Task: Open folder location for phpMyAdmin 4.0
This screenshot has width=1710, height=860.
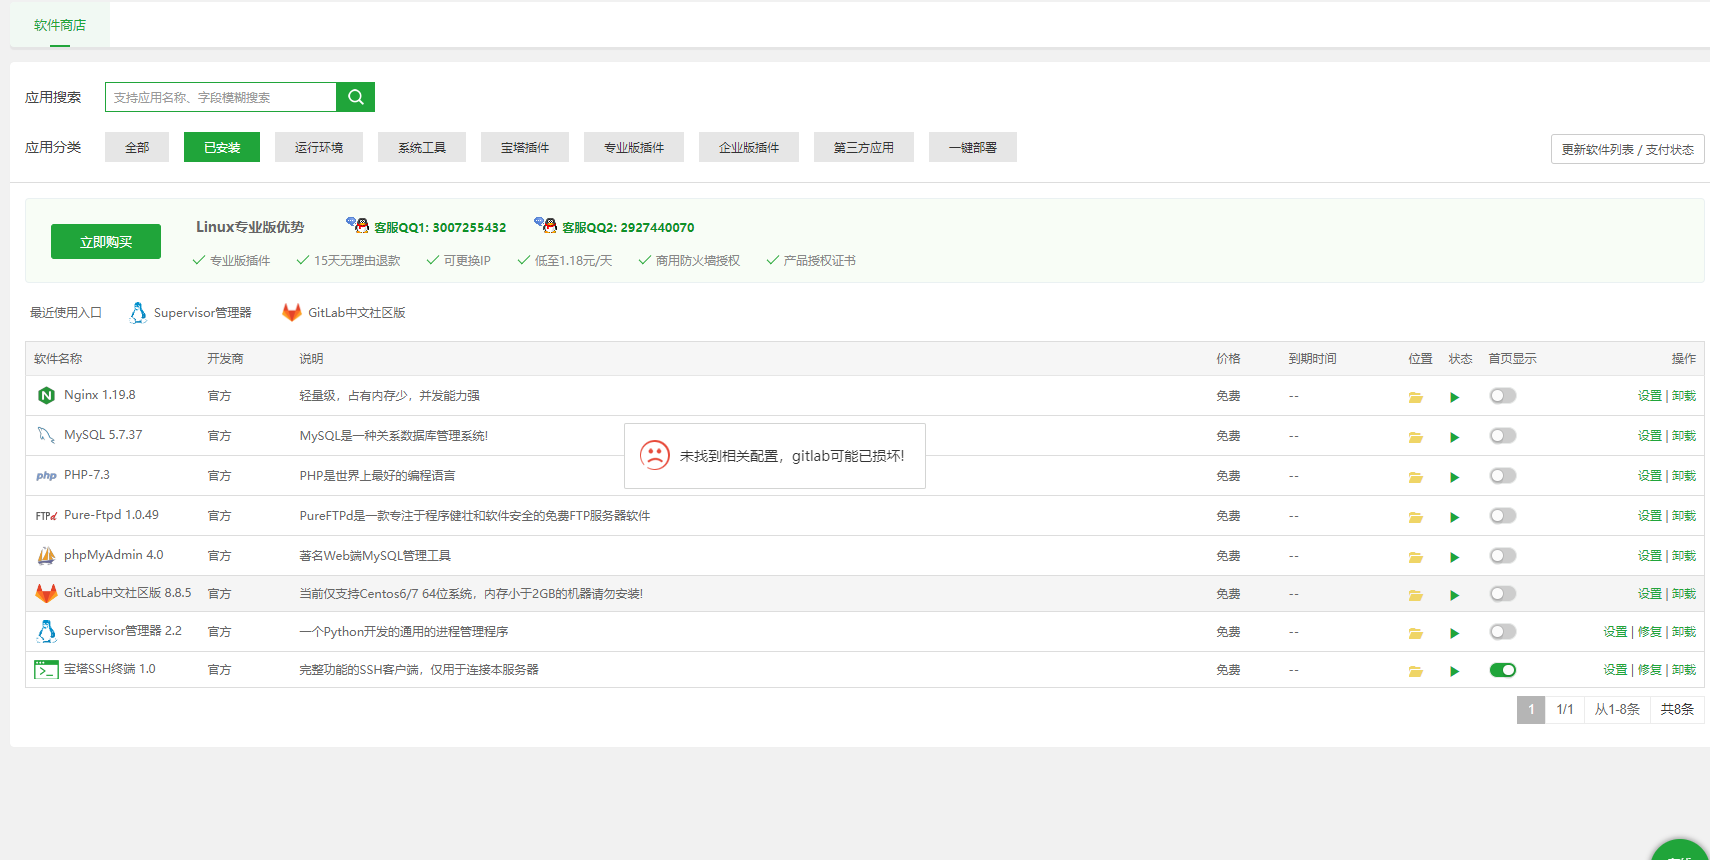Action: click(x=1415, y=557)
